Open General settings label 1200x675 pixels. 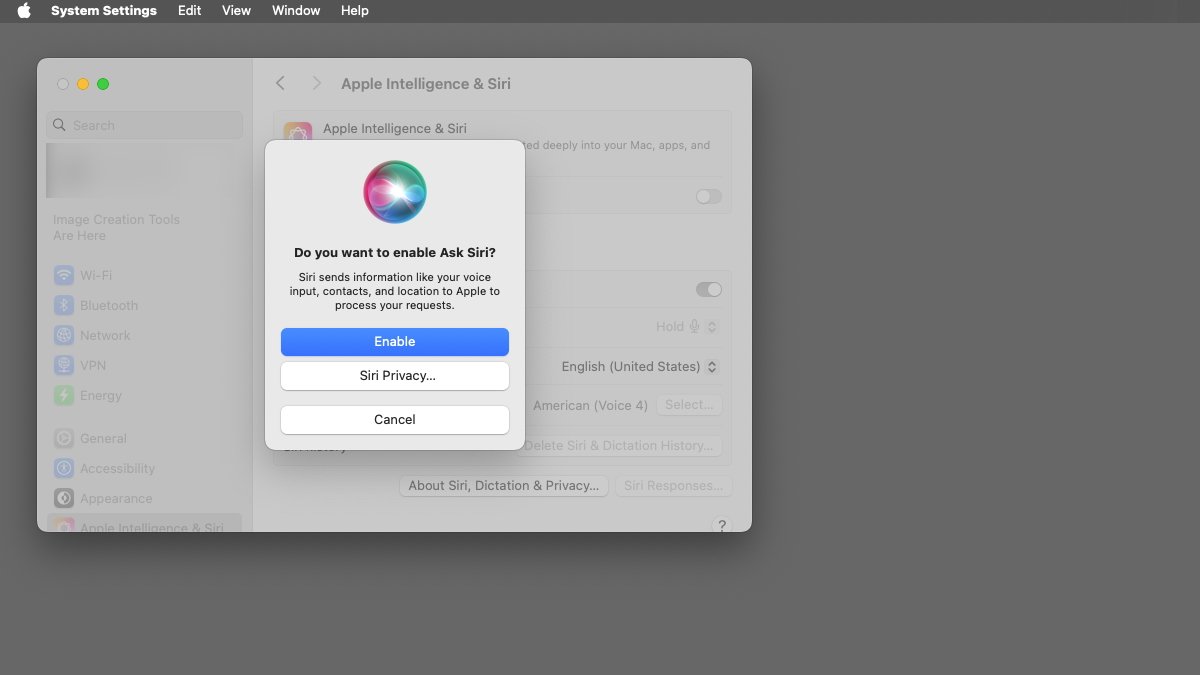103,438
